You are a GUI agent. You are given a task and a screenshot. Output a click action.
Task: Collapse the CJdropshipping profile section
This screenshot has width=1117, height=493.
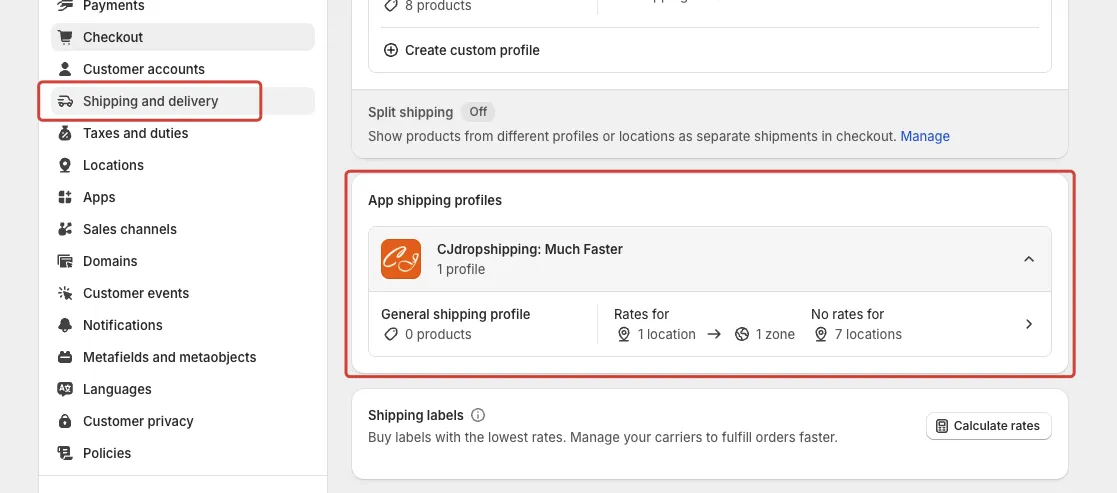pos(1029,259)
